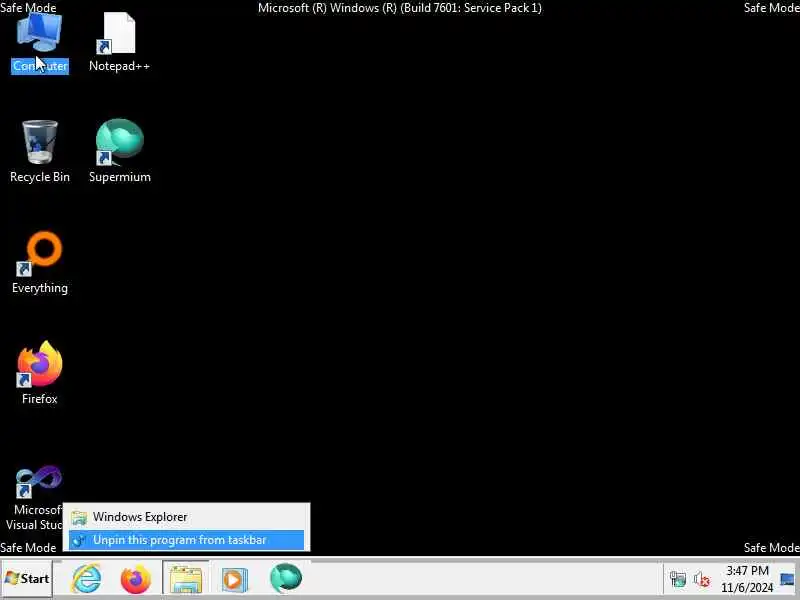Select the Supermium desktop shortcut
800x600 pixels.
(x=119, y=152)
